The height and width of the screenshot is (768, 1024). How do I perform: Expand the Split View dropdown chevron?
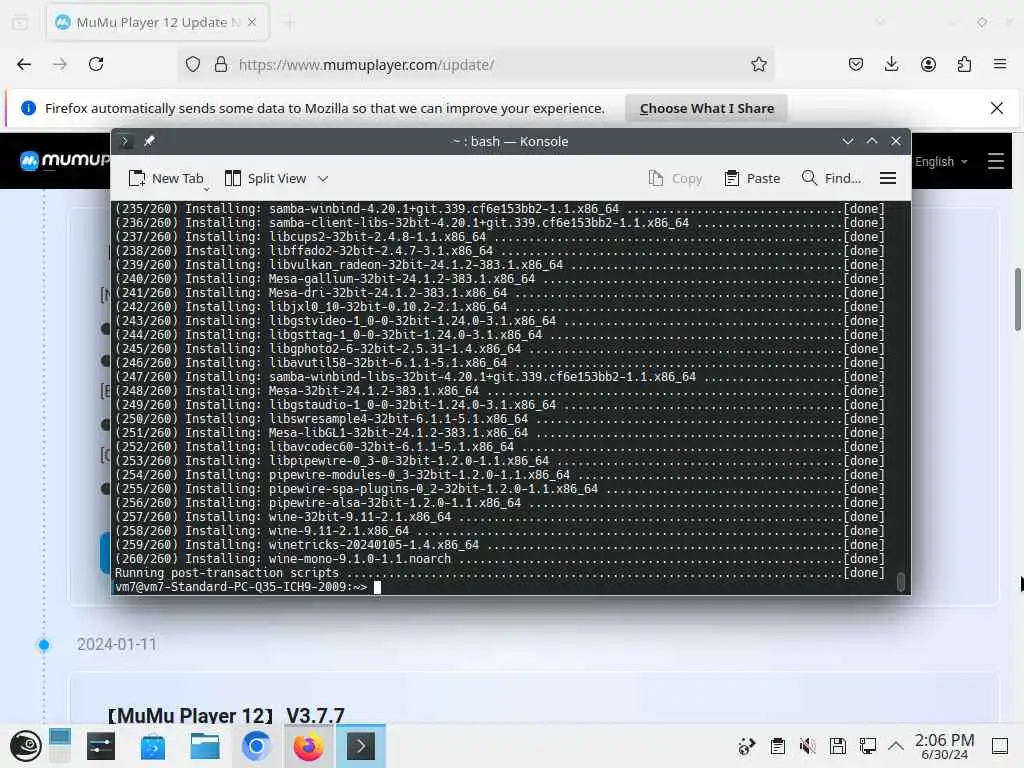click(x=323, y=178)
